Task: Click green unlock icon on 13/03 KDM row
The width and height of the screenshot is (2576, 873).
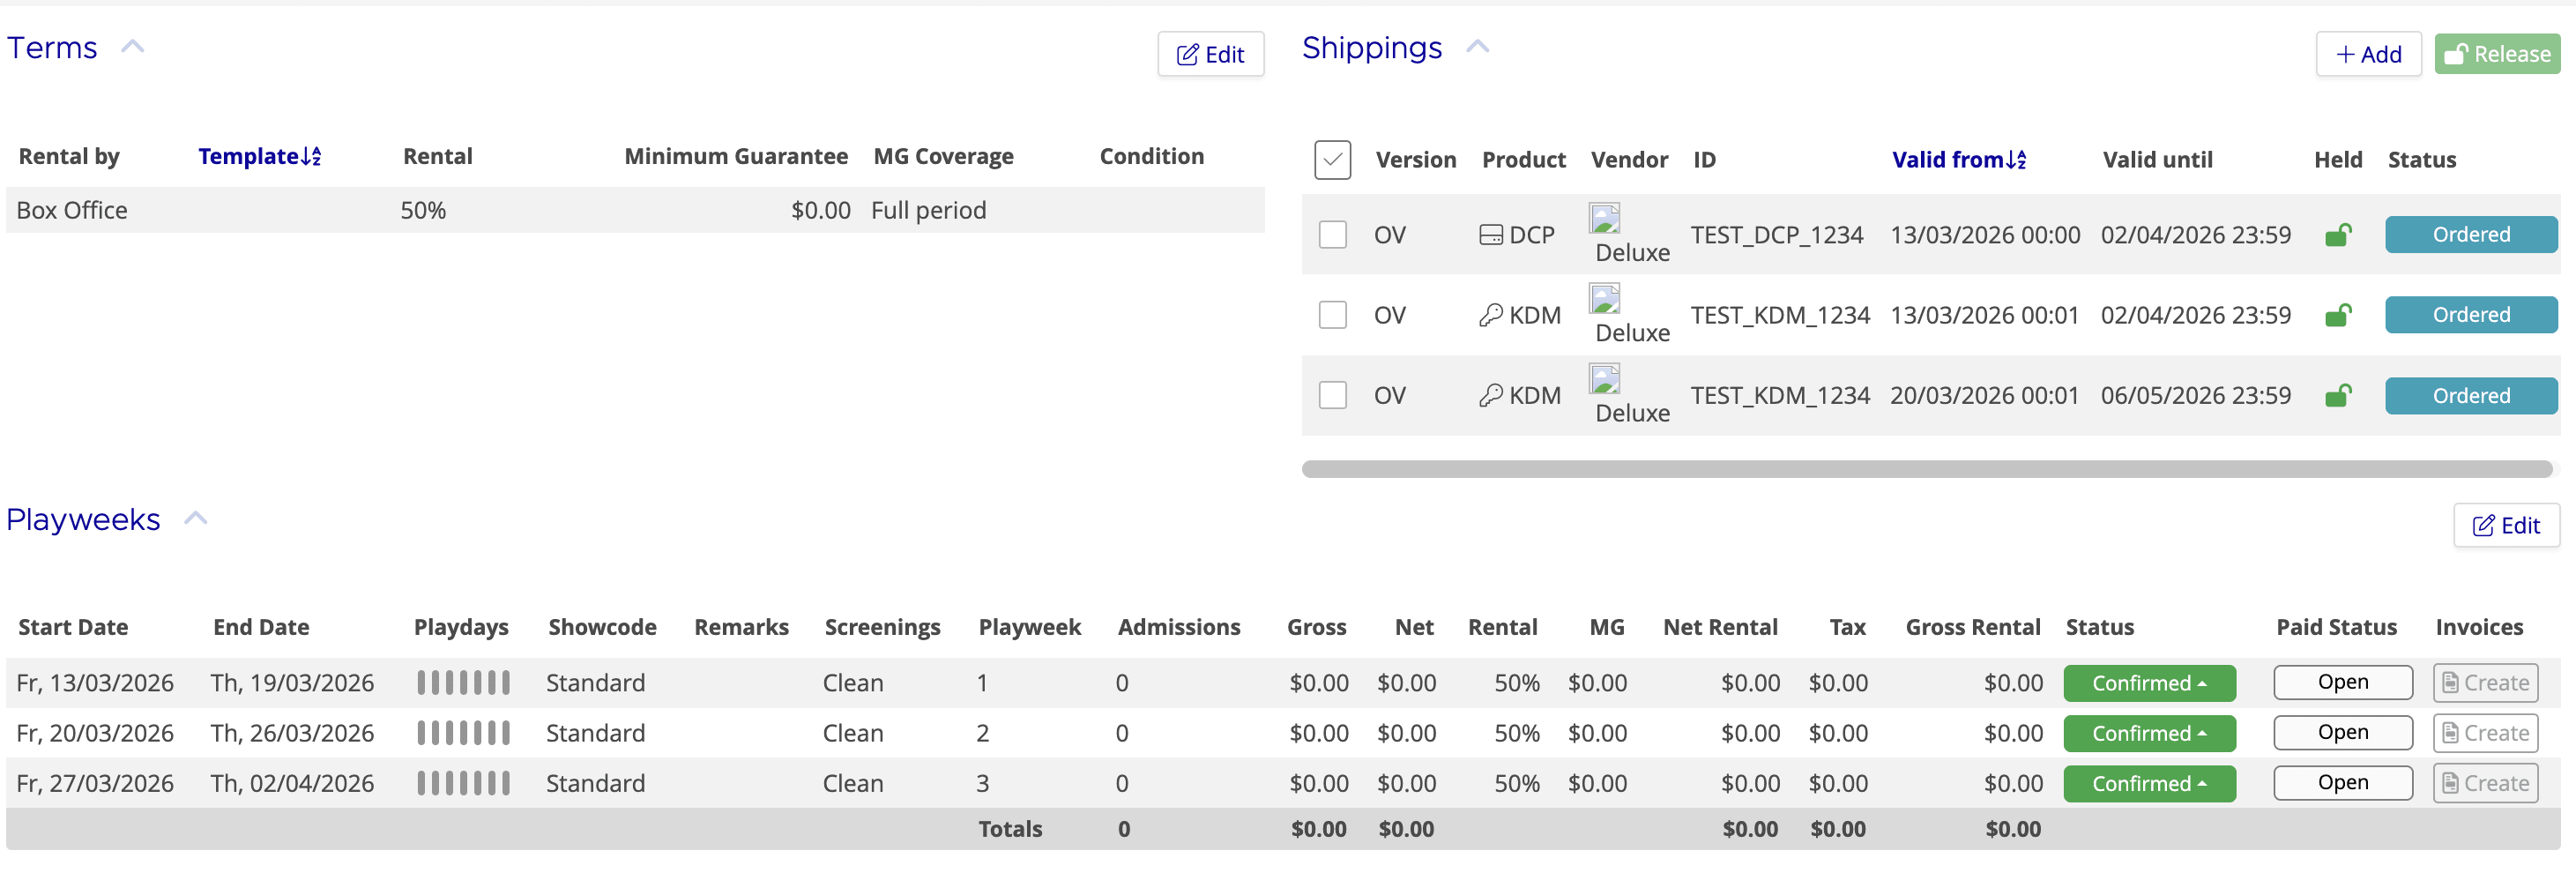Action: tap(2337, 315)
